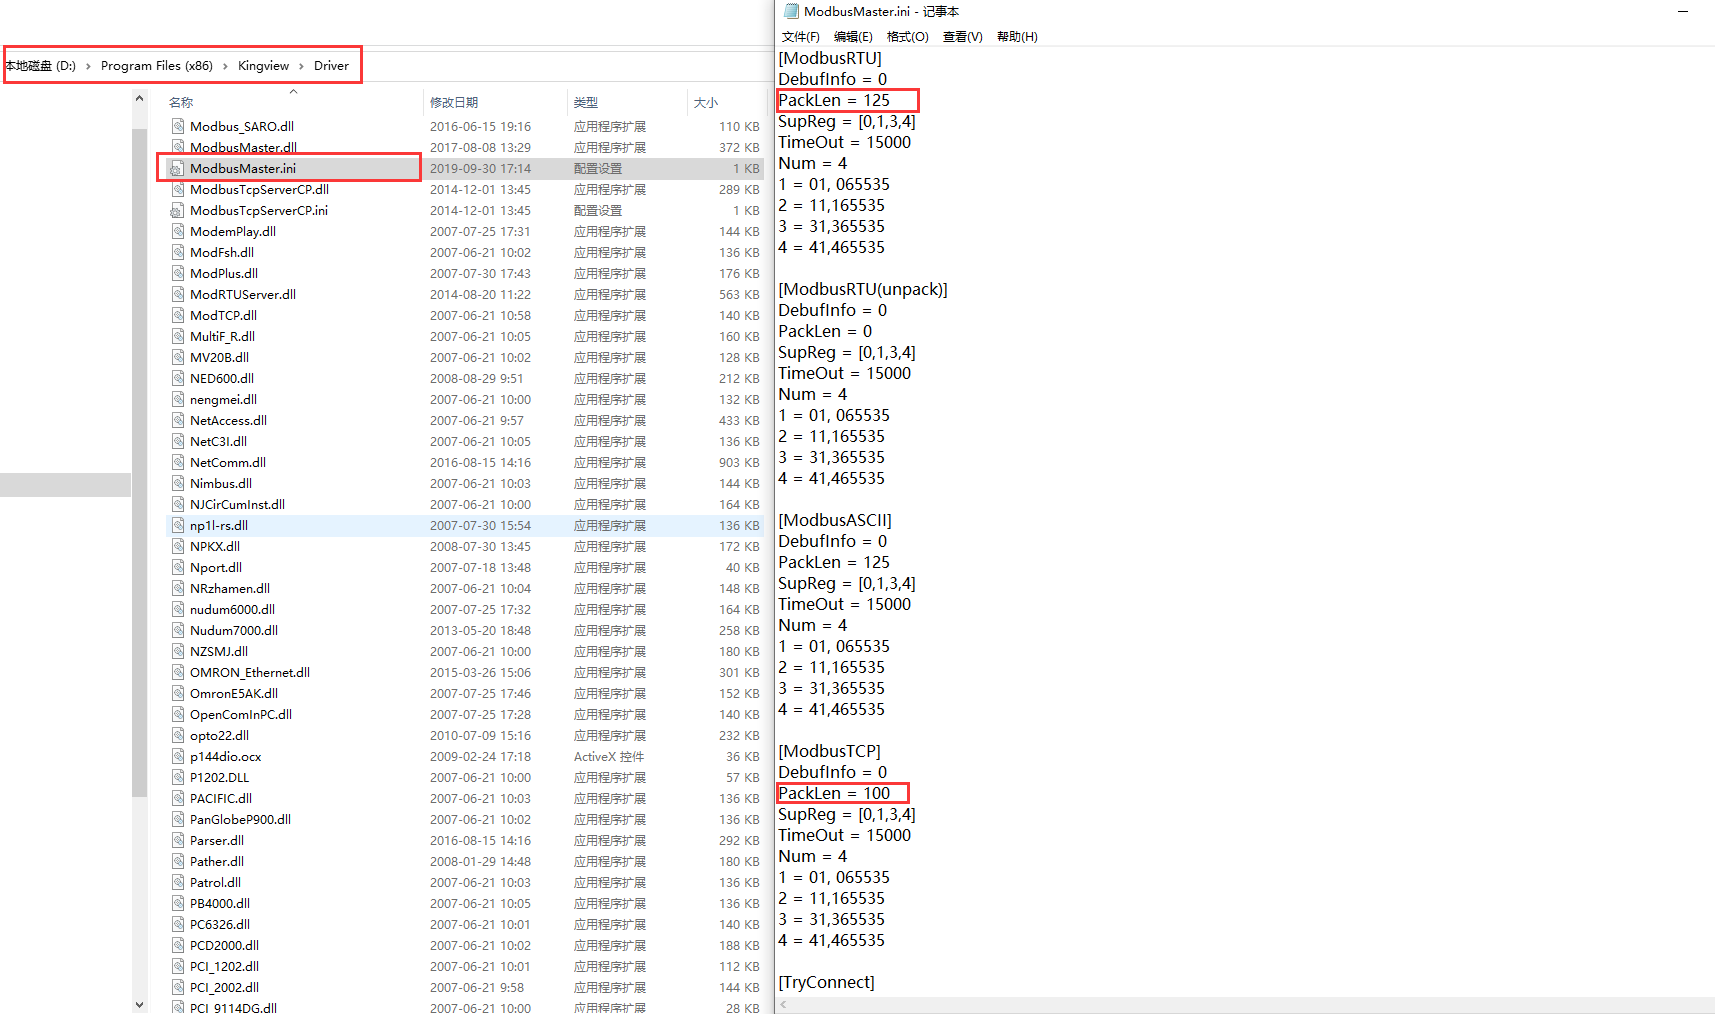
Task: Select the NZSMJ.dll file name
Action: (x=219, y=651)
